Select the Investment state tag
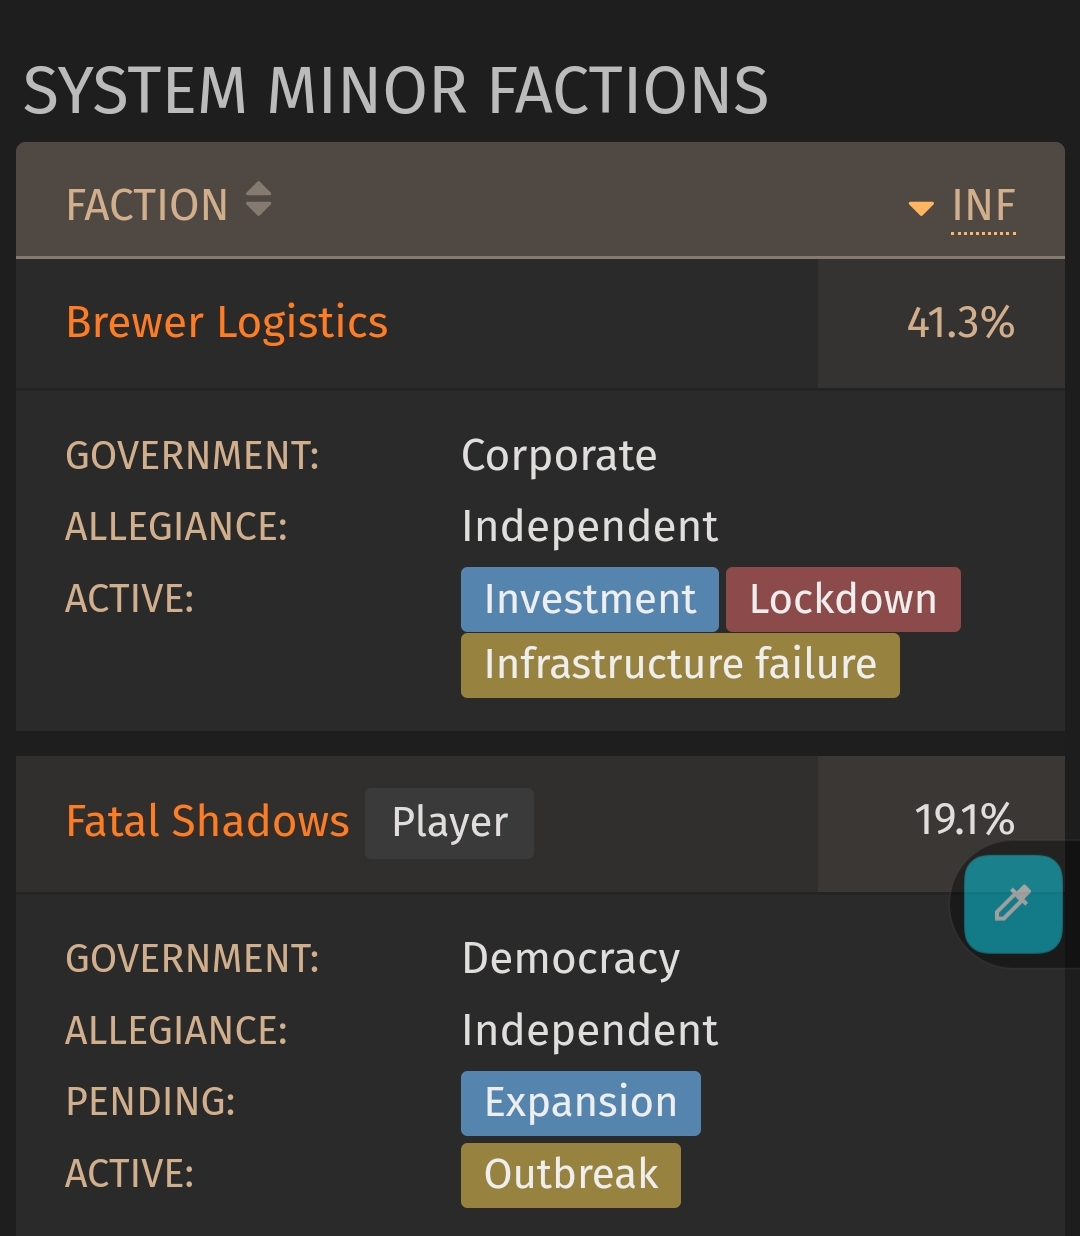This screenshot has height=1236, width=1080. click(x=590, y=599)
